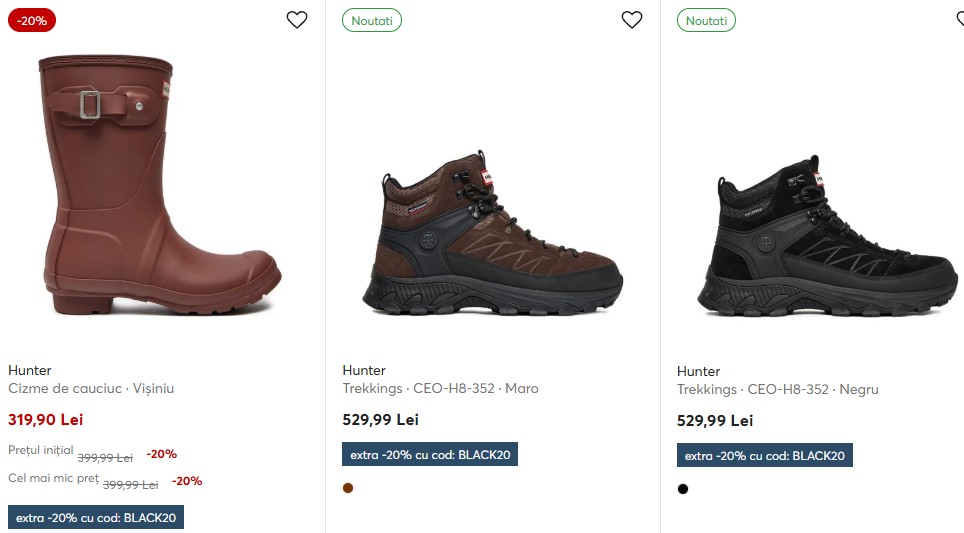This screenshot has height=533, width=964.
Task: Click Hunter brand name above Trekkings Negru
Action: point(698,371)
